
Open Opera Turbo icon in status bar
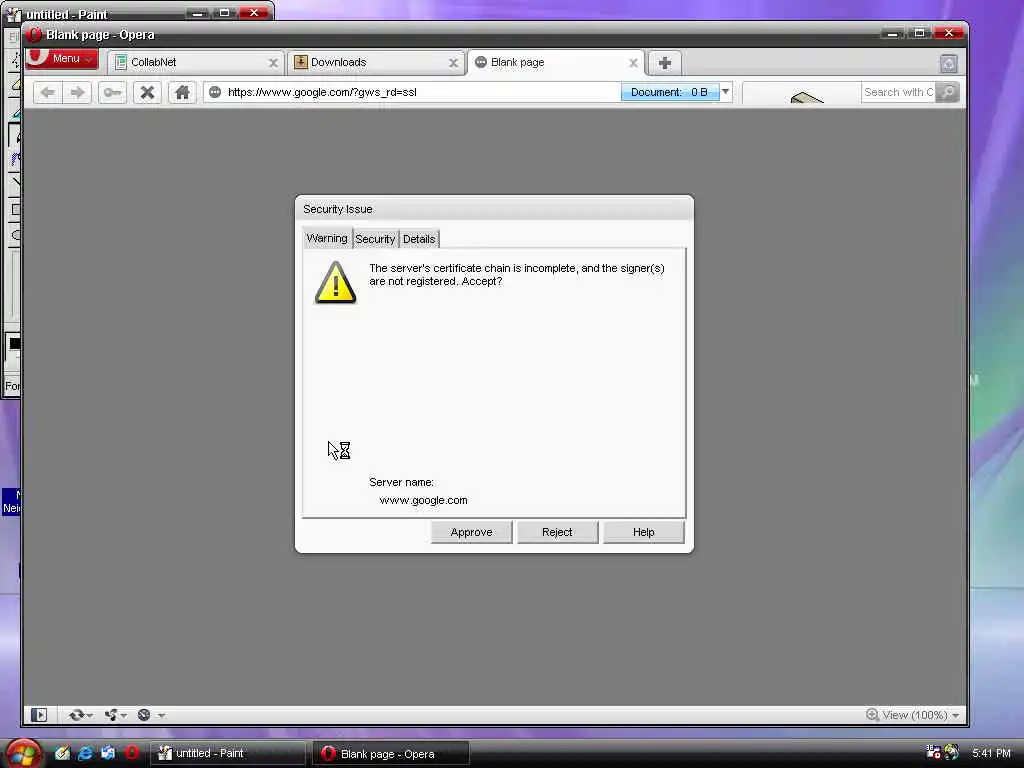tap(144, 715)
